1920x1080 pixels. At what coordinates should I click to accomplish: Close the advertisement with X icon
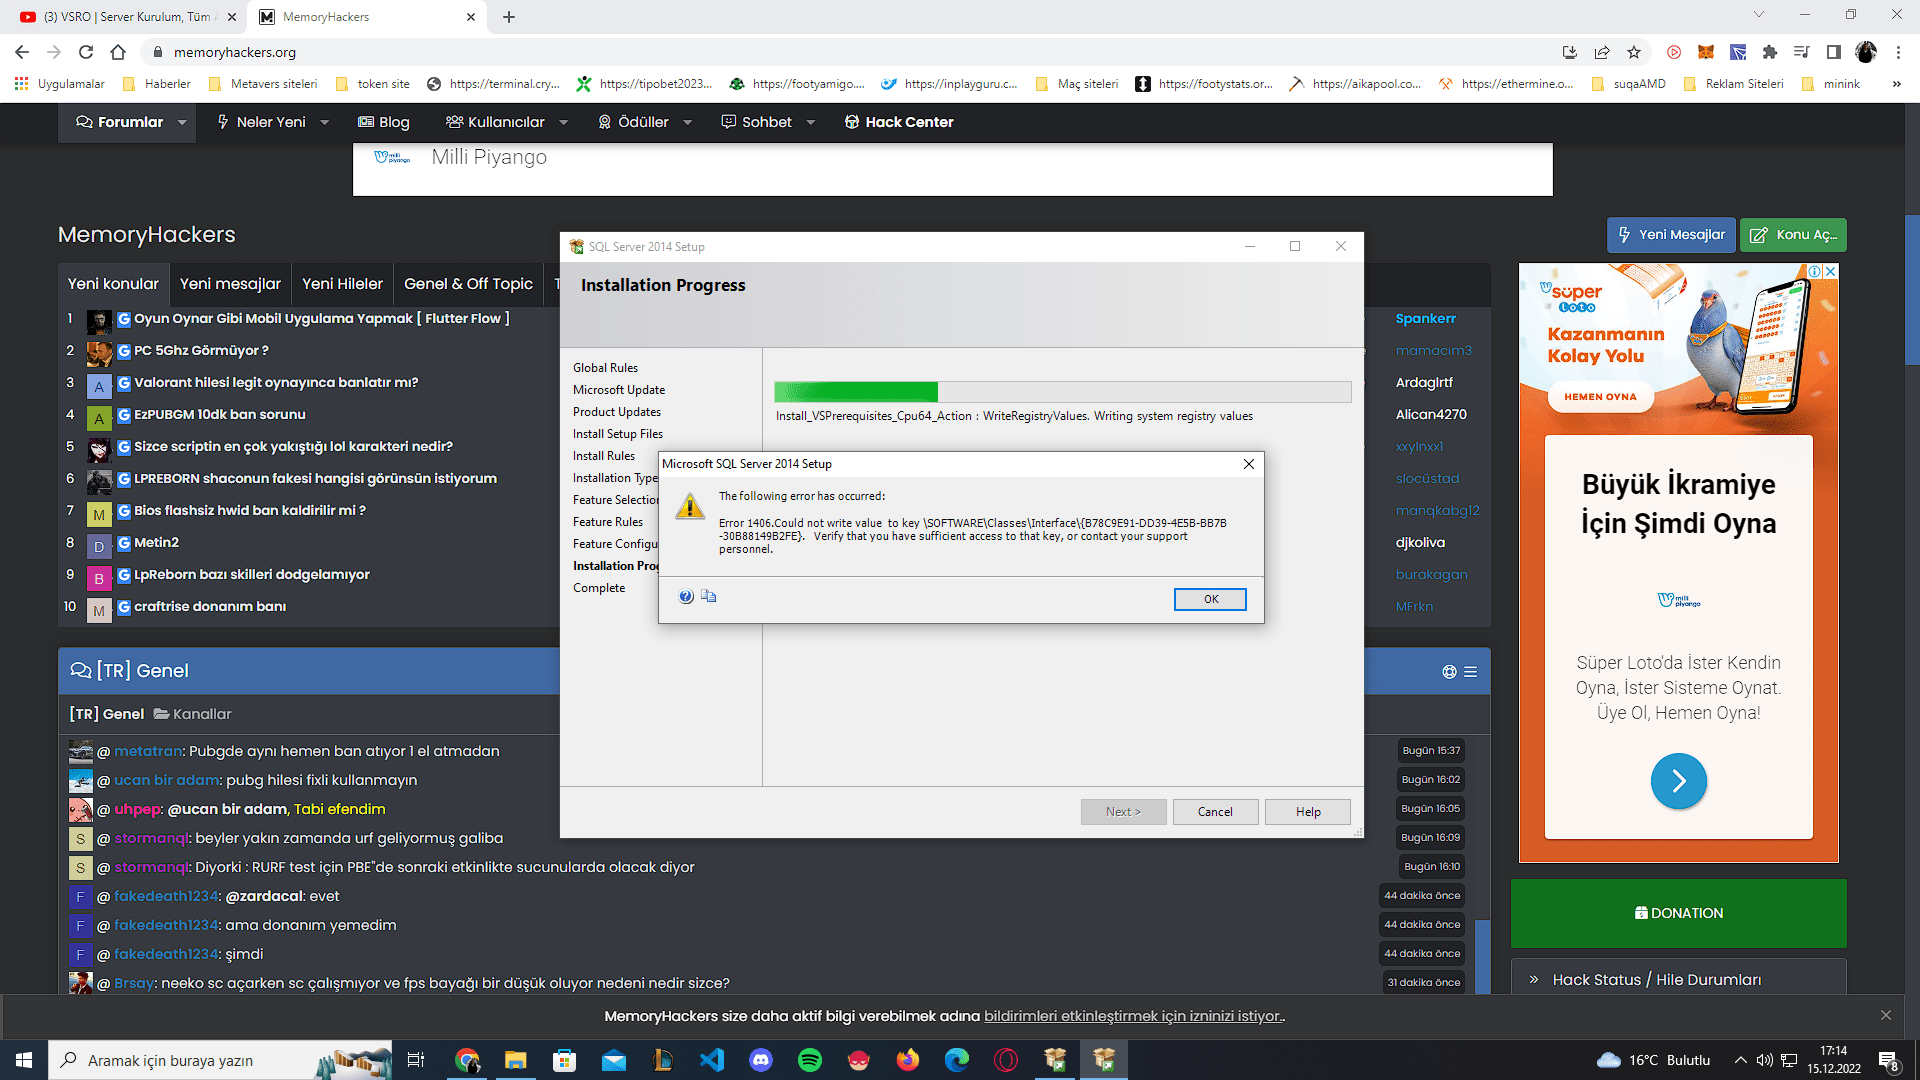1831,271
